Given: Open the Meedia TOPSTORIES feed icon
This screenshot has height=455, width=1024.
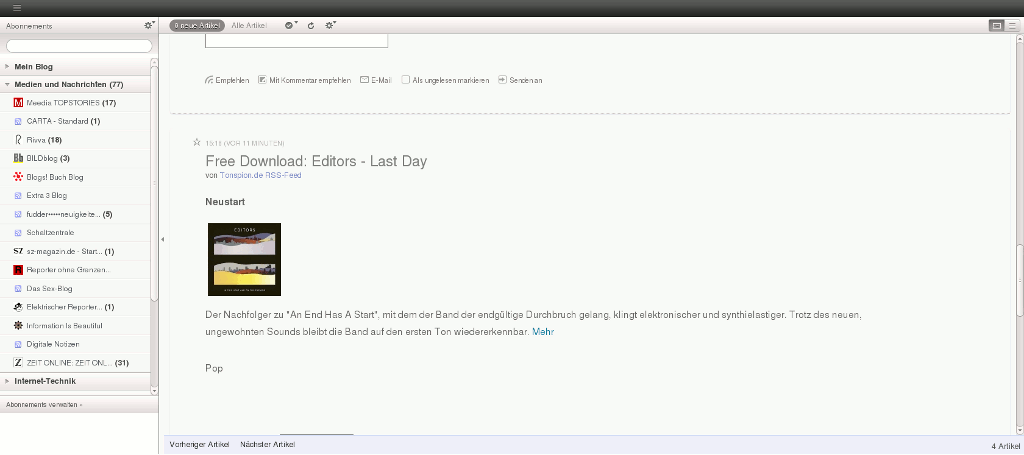Looking at the screenshot, I should pos(18,103).
